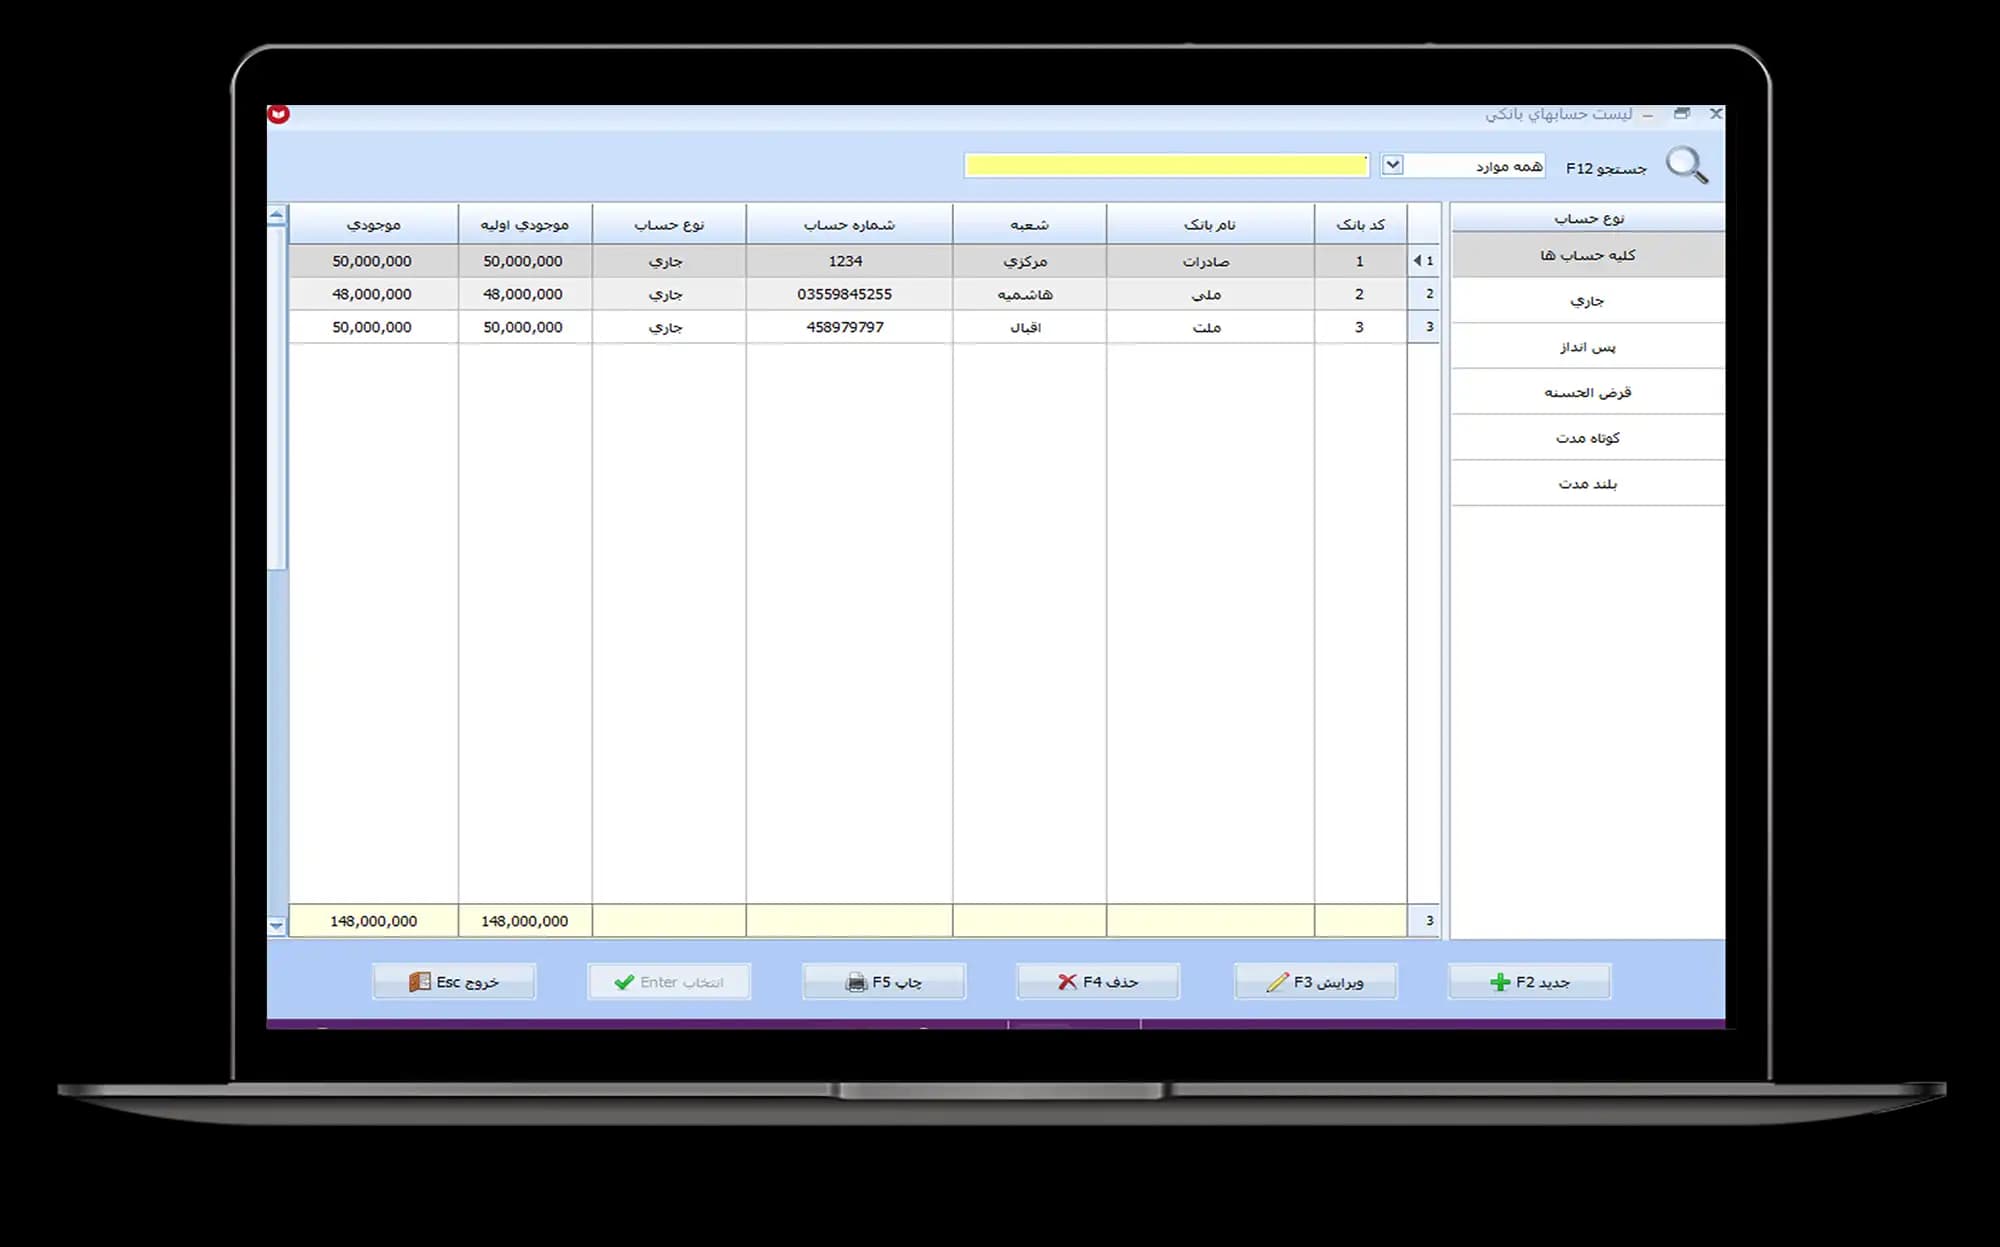Click the 'شماره حساب' column header
Image resolution: width=2000 pixels, height=1247 pixels.
pyautogui.click(x=849, y=224)
